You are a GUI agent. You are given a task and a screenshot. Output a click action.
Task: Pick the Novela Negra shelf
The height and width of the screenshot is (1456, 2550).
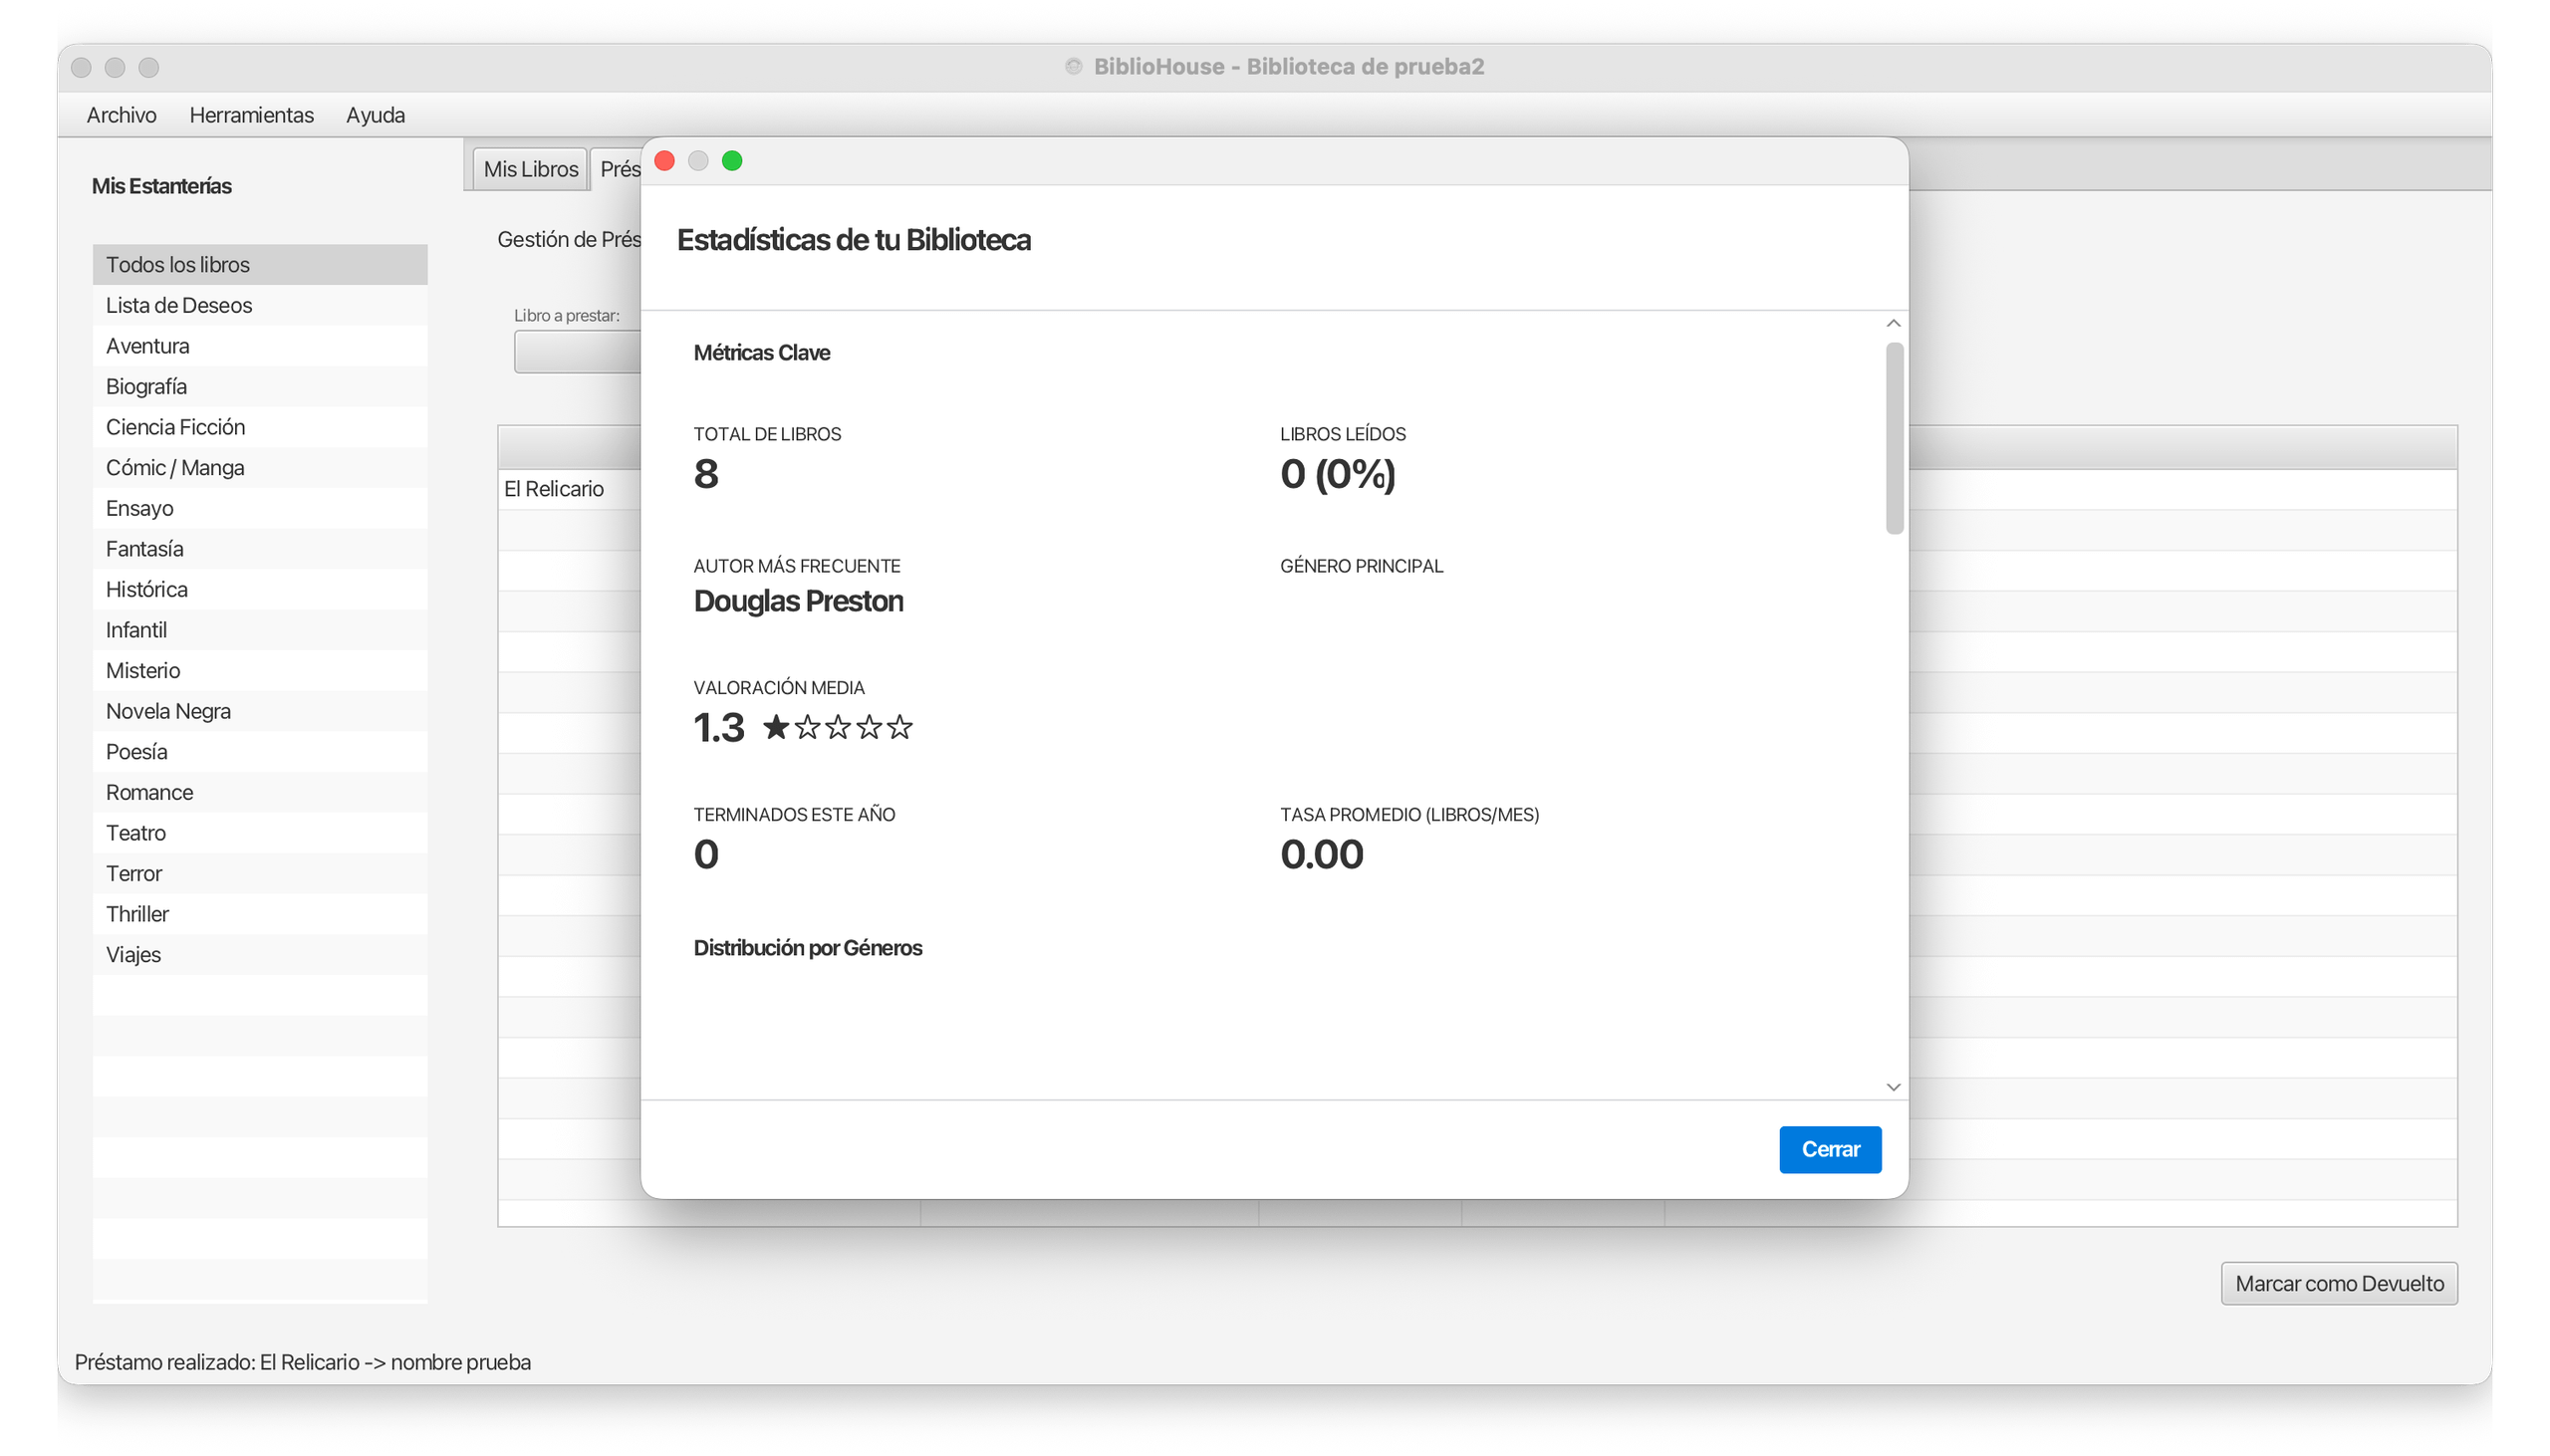coord(168,711)
